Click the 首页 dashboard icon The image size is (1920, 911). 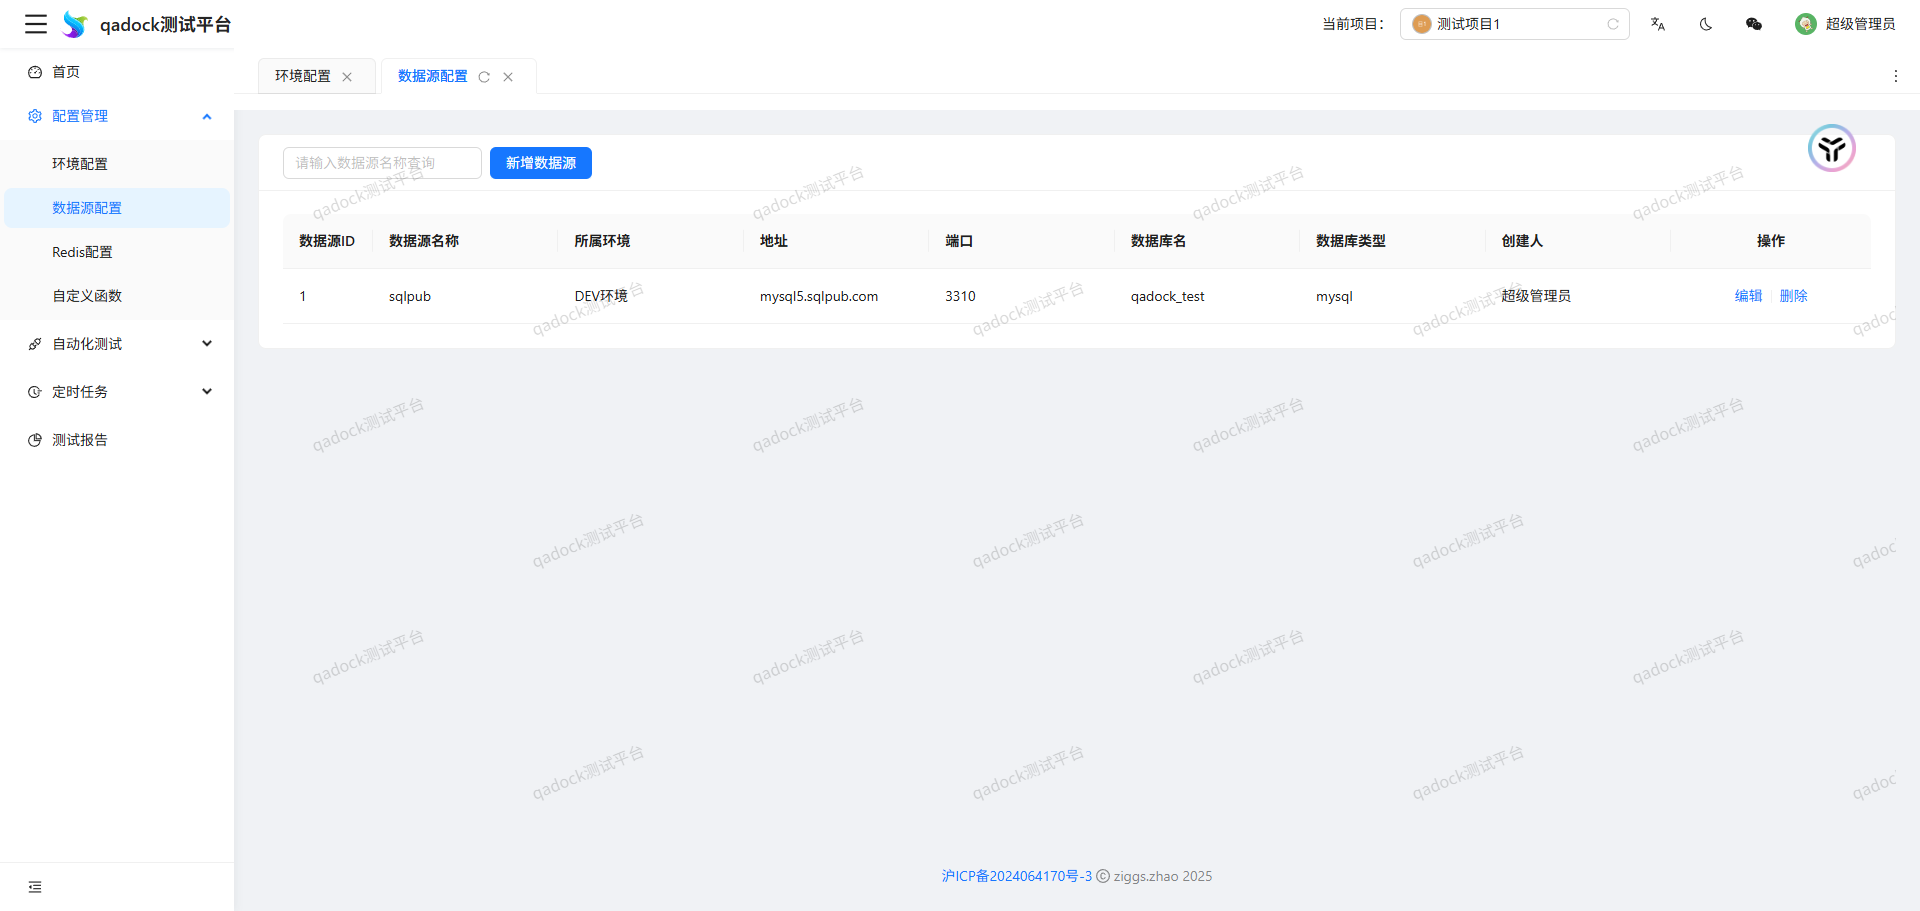35,72
